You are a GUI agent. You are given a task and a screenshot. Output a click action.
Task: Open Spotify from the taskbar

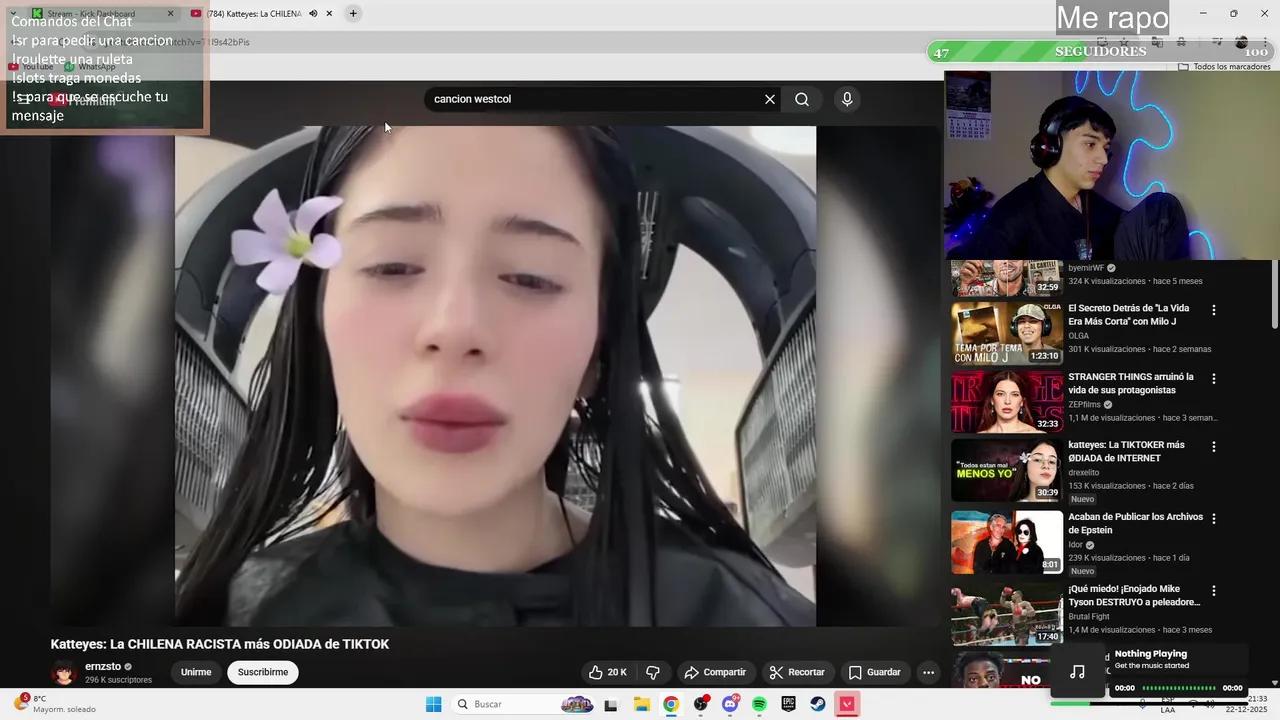point(759,704)
